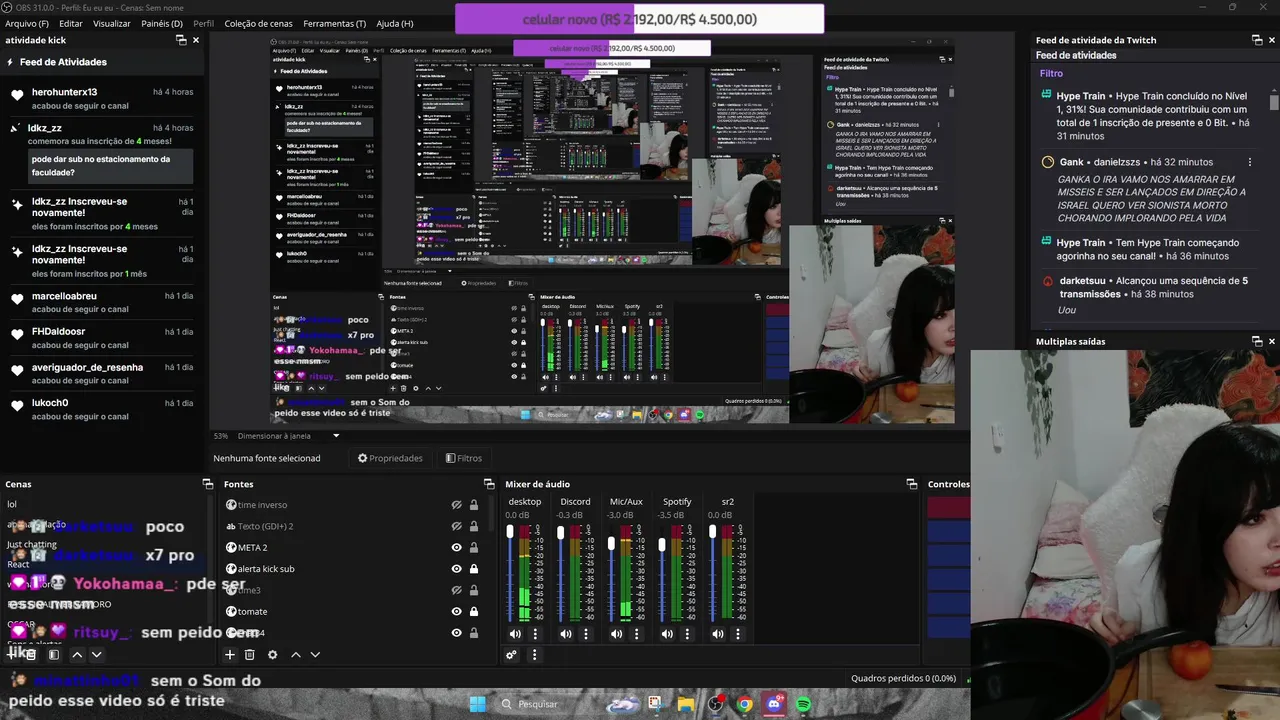Toggle lock on META 2 source
Image resolution: width=1280 pixels, height=720 pixels.
tap(474, 547)
